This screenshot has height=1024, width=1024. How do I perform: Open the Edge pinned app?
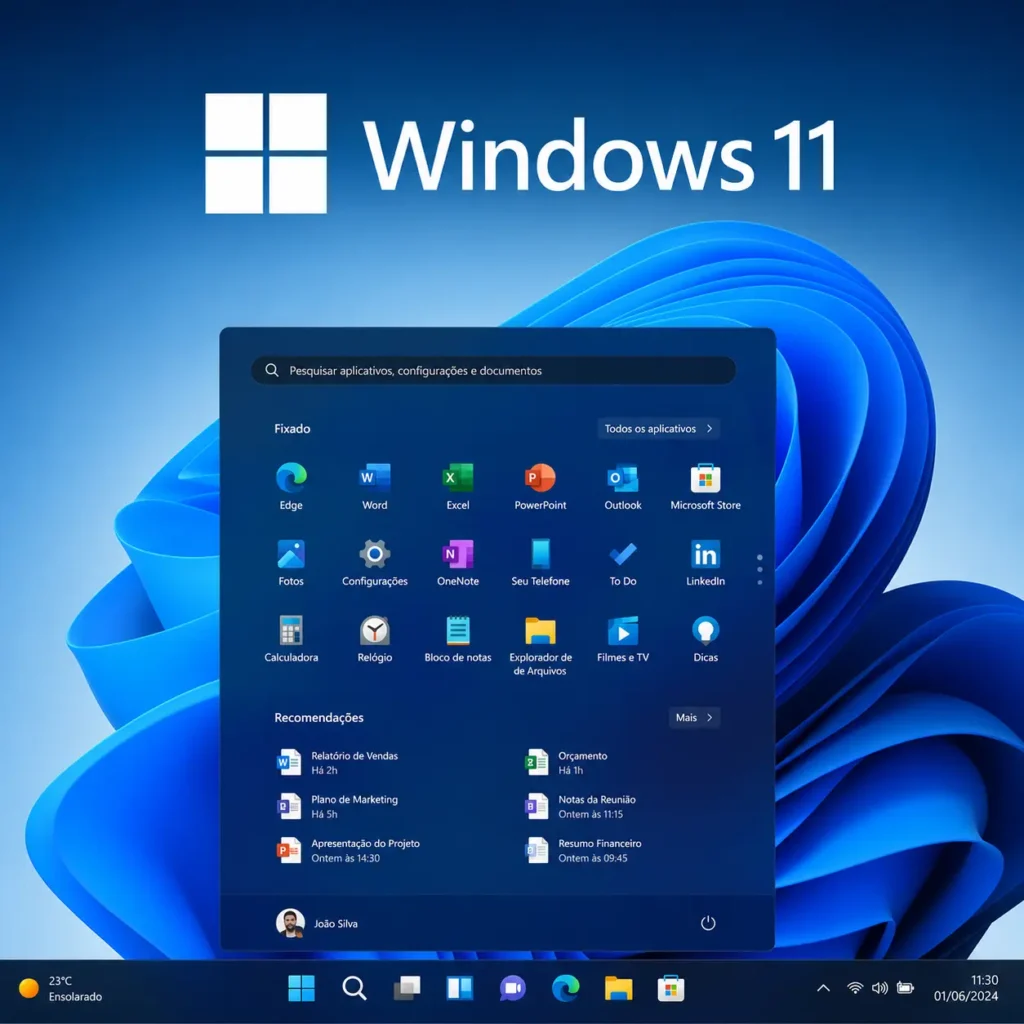click(x=291, y=486)
